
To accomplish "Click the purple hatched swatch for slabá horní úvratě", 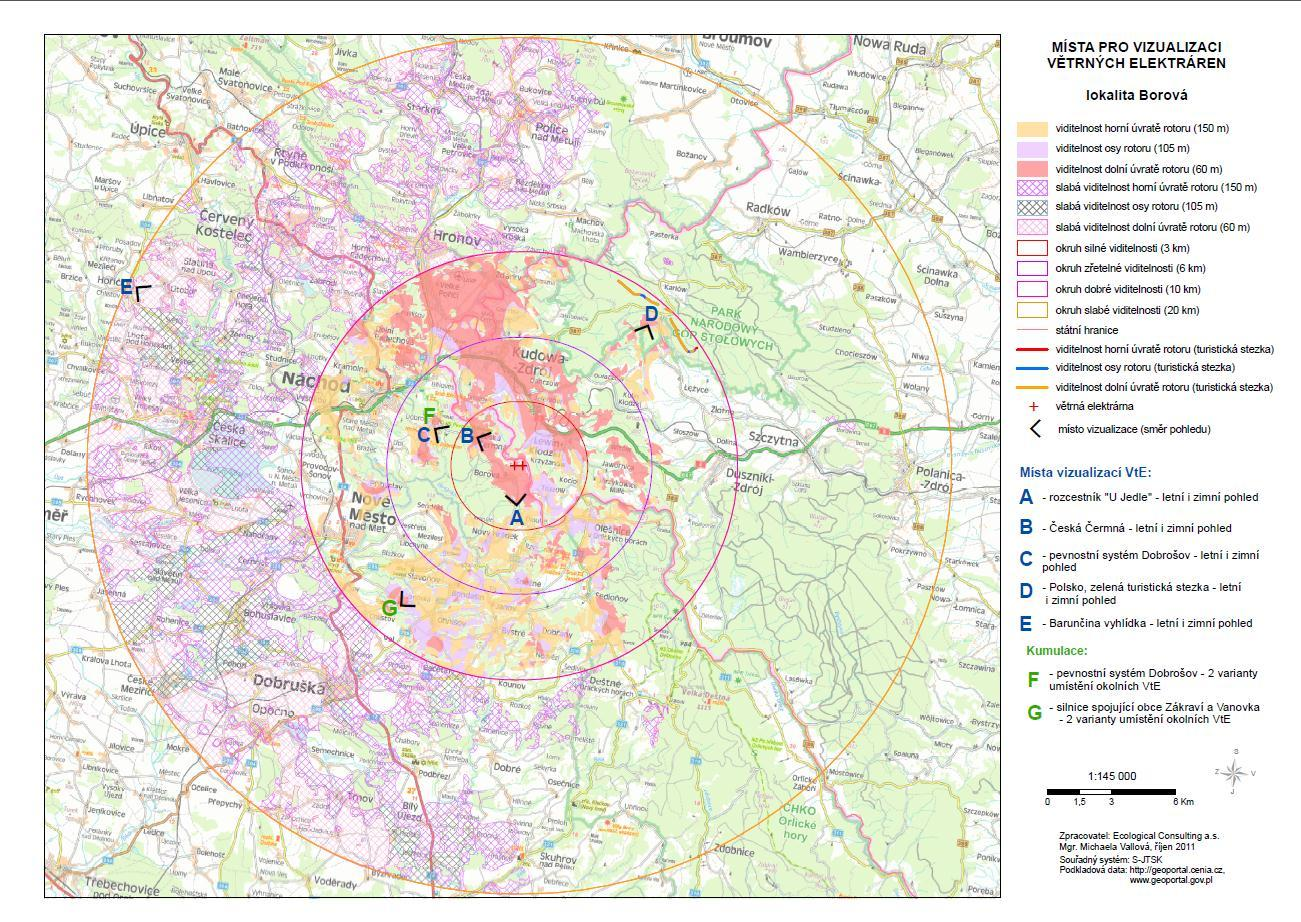I will 1032,187.
